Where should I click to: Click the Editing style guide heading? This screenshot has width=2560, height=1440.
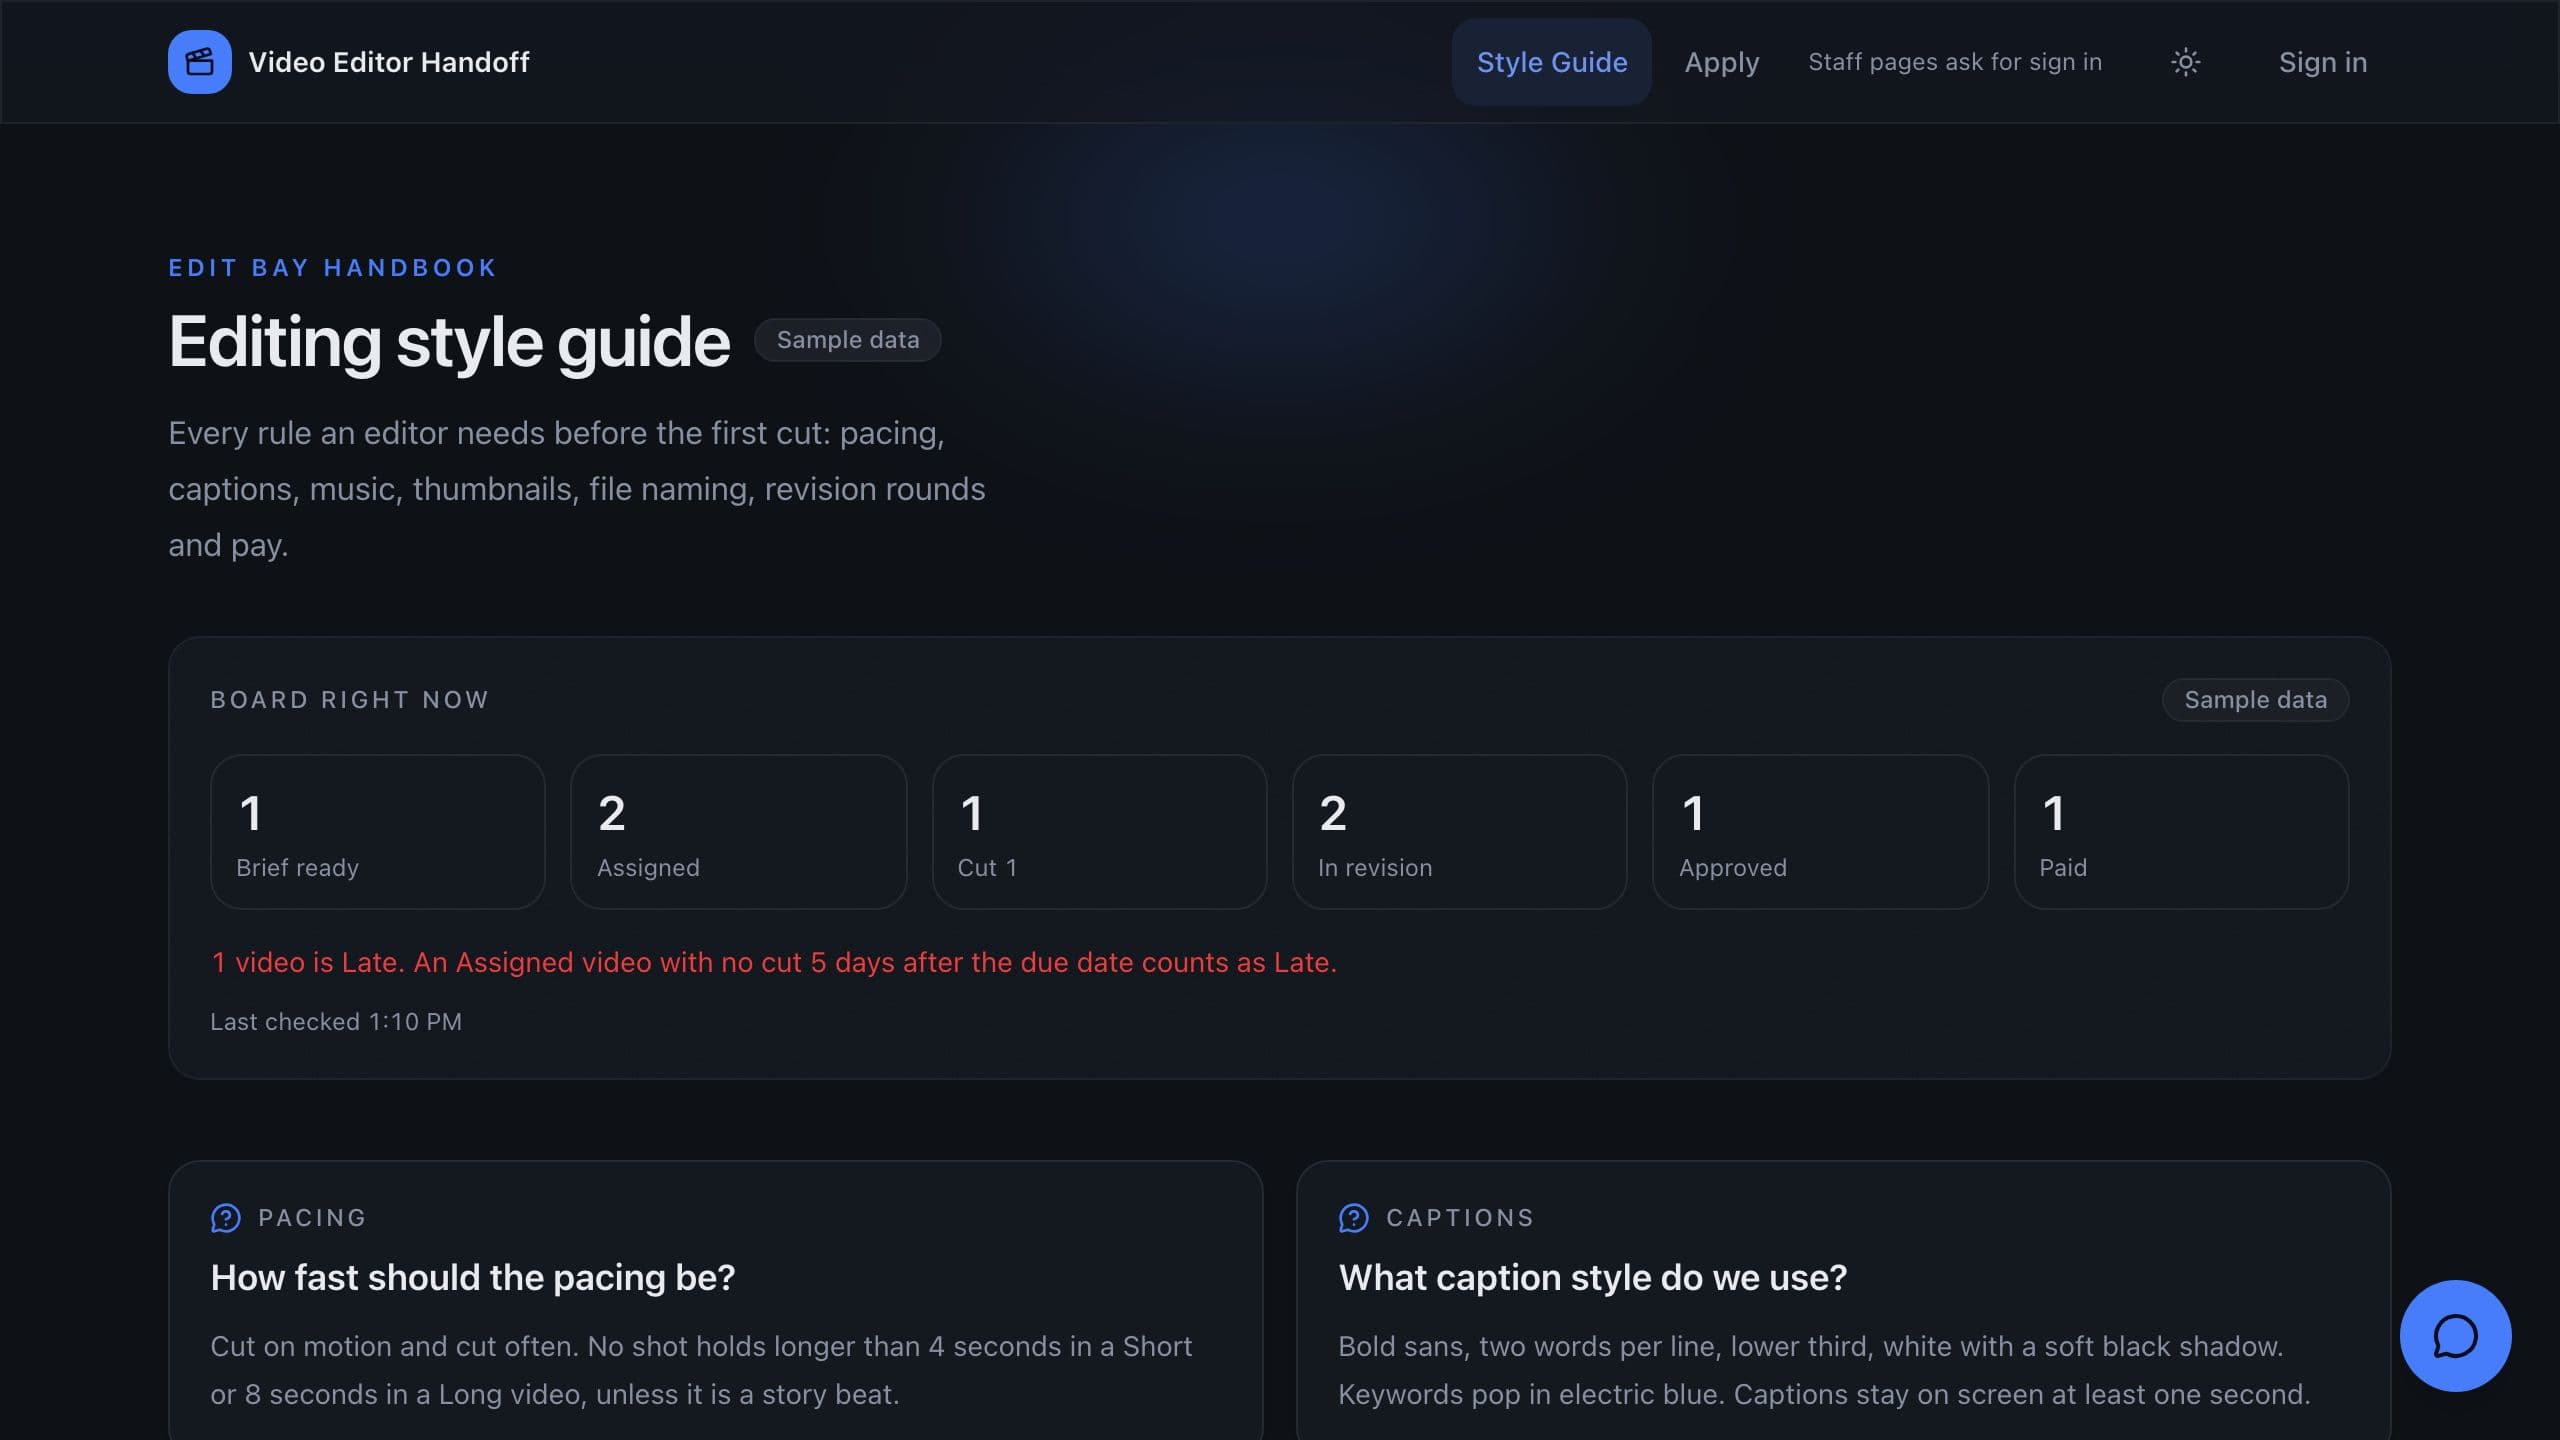tap(449, 342)
